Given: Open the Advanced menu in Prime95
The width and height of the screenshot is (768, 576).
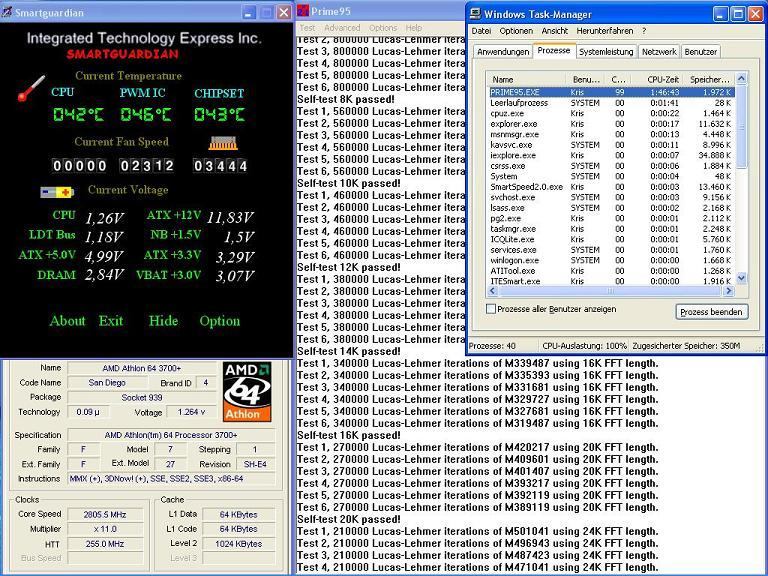Looking at the screenshot, I should coord(342,28).
